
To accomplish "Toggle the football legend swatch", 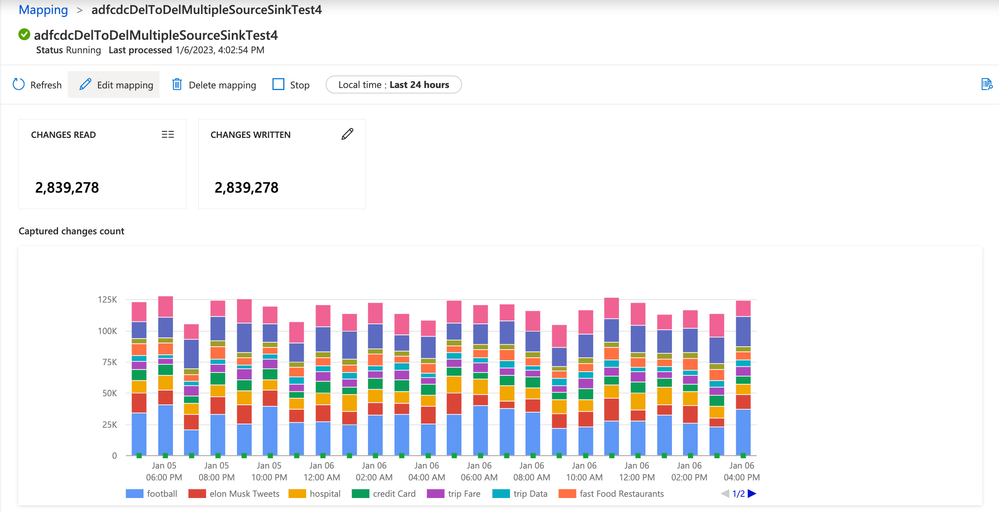I will pyautogui.click(x=134, y=494).
